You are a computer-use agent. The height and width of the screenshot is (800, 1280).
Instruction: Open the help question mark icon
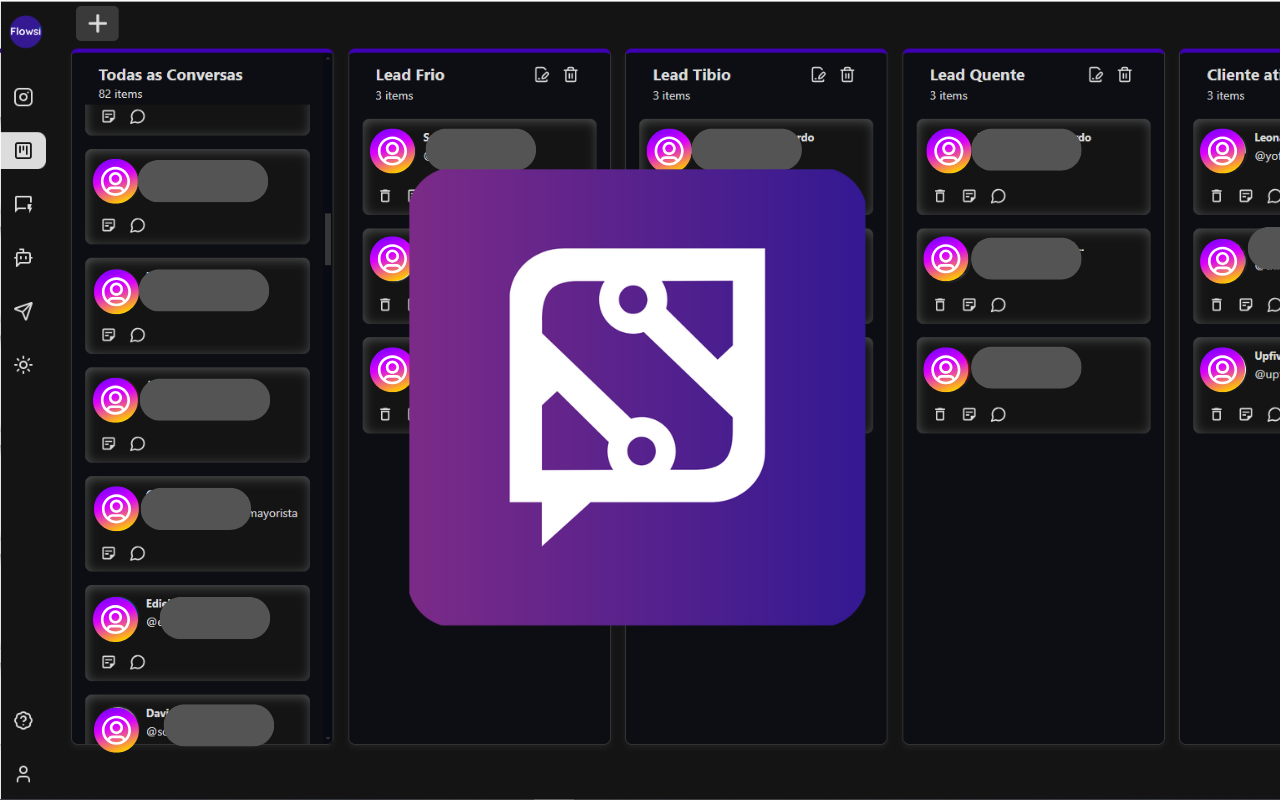click(24, 721)
